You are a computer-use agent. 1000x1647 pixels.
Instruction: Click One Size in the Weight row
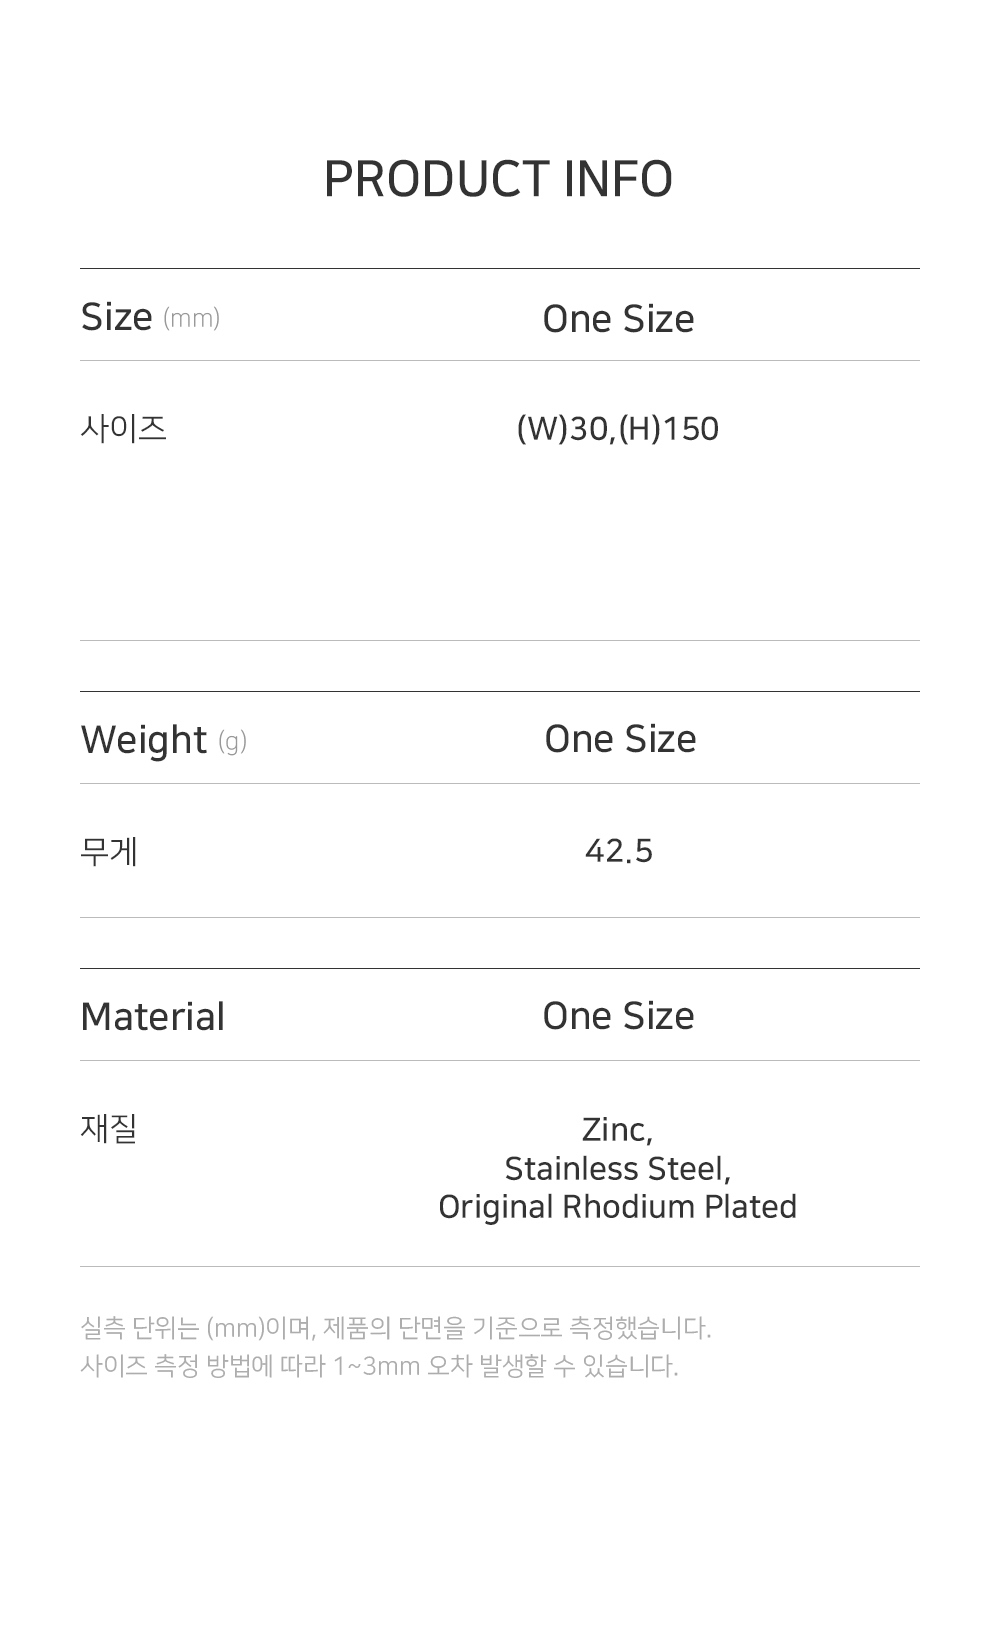(620, 739)
